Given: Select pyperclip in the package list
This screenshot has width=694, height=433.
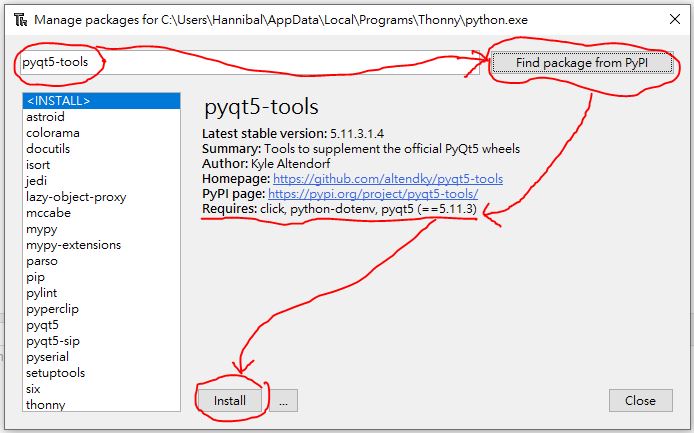Looking at the screenshot, I should (x=101, y=309).
